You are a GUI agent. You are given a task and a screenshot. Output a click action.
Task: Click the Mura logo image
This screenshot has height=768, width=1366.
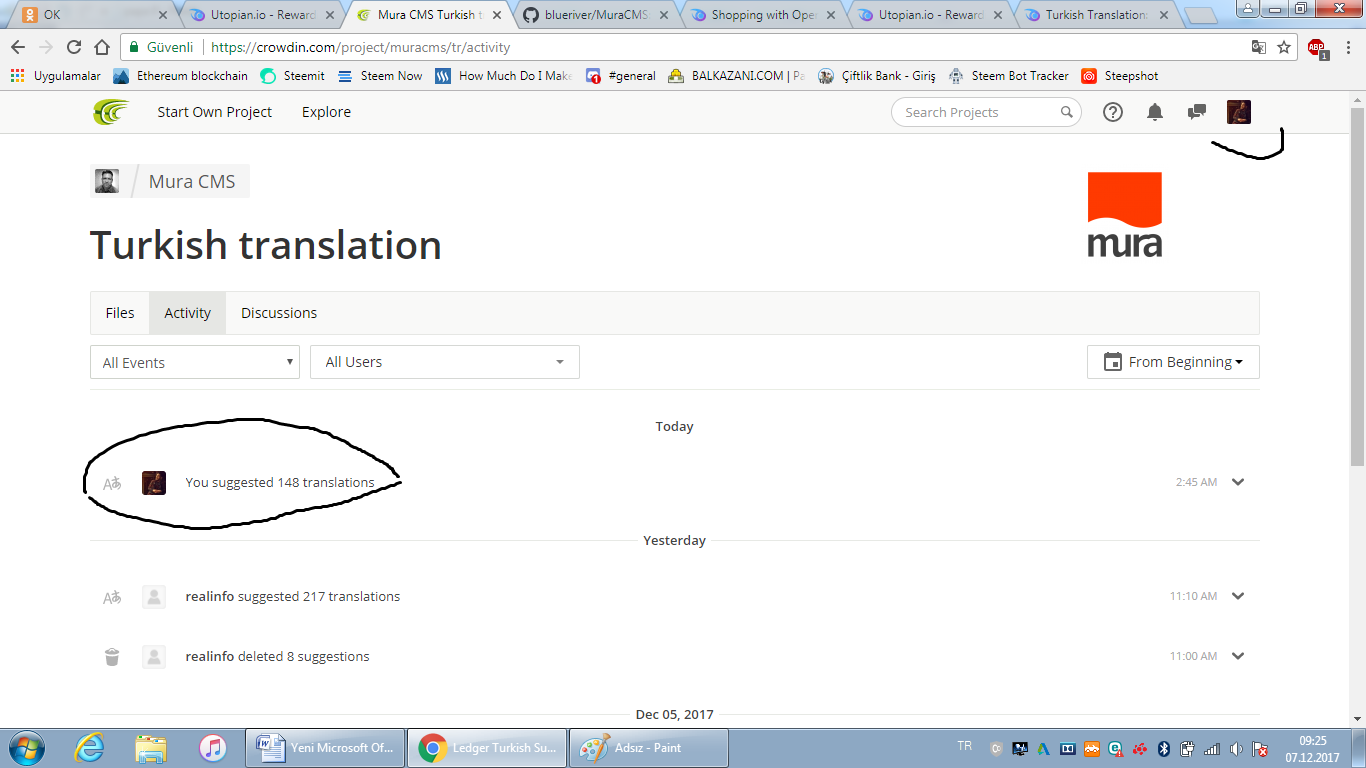click(x=1125, y=215)
